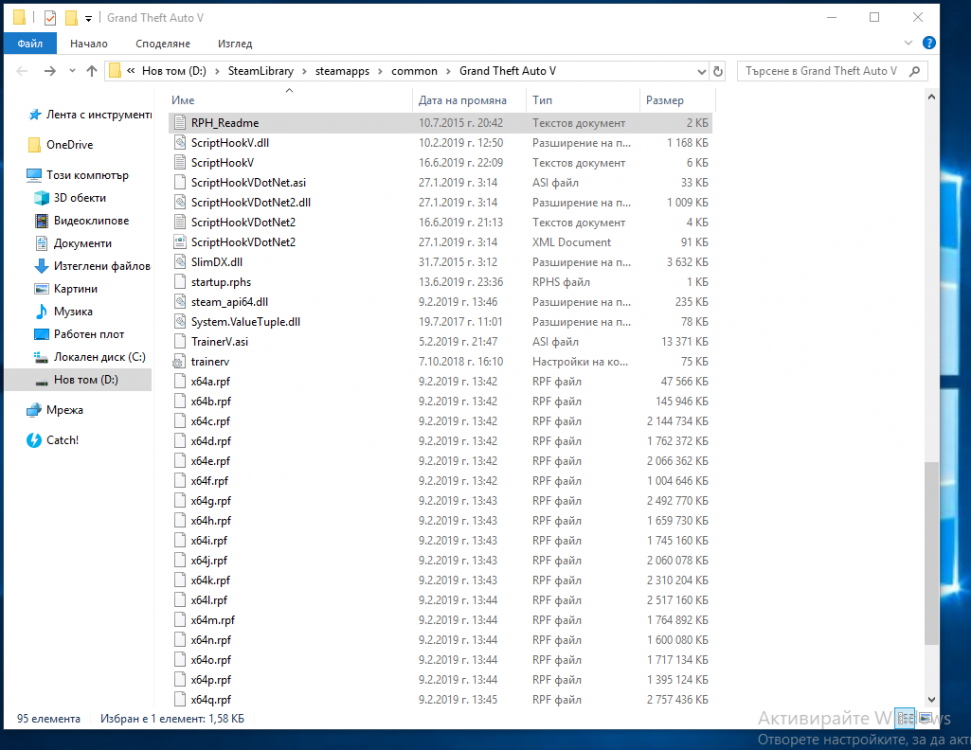
Task: Open the Файл menu tab
Action: click(x=30, y=44)
